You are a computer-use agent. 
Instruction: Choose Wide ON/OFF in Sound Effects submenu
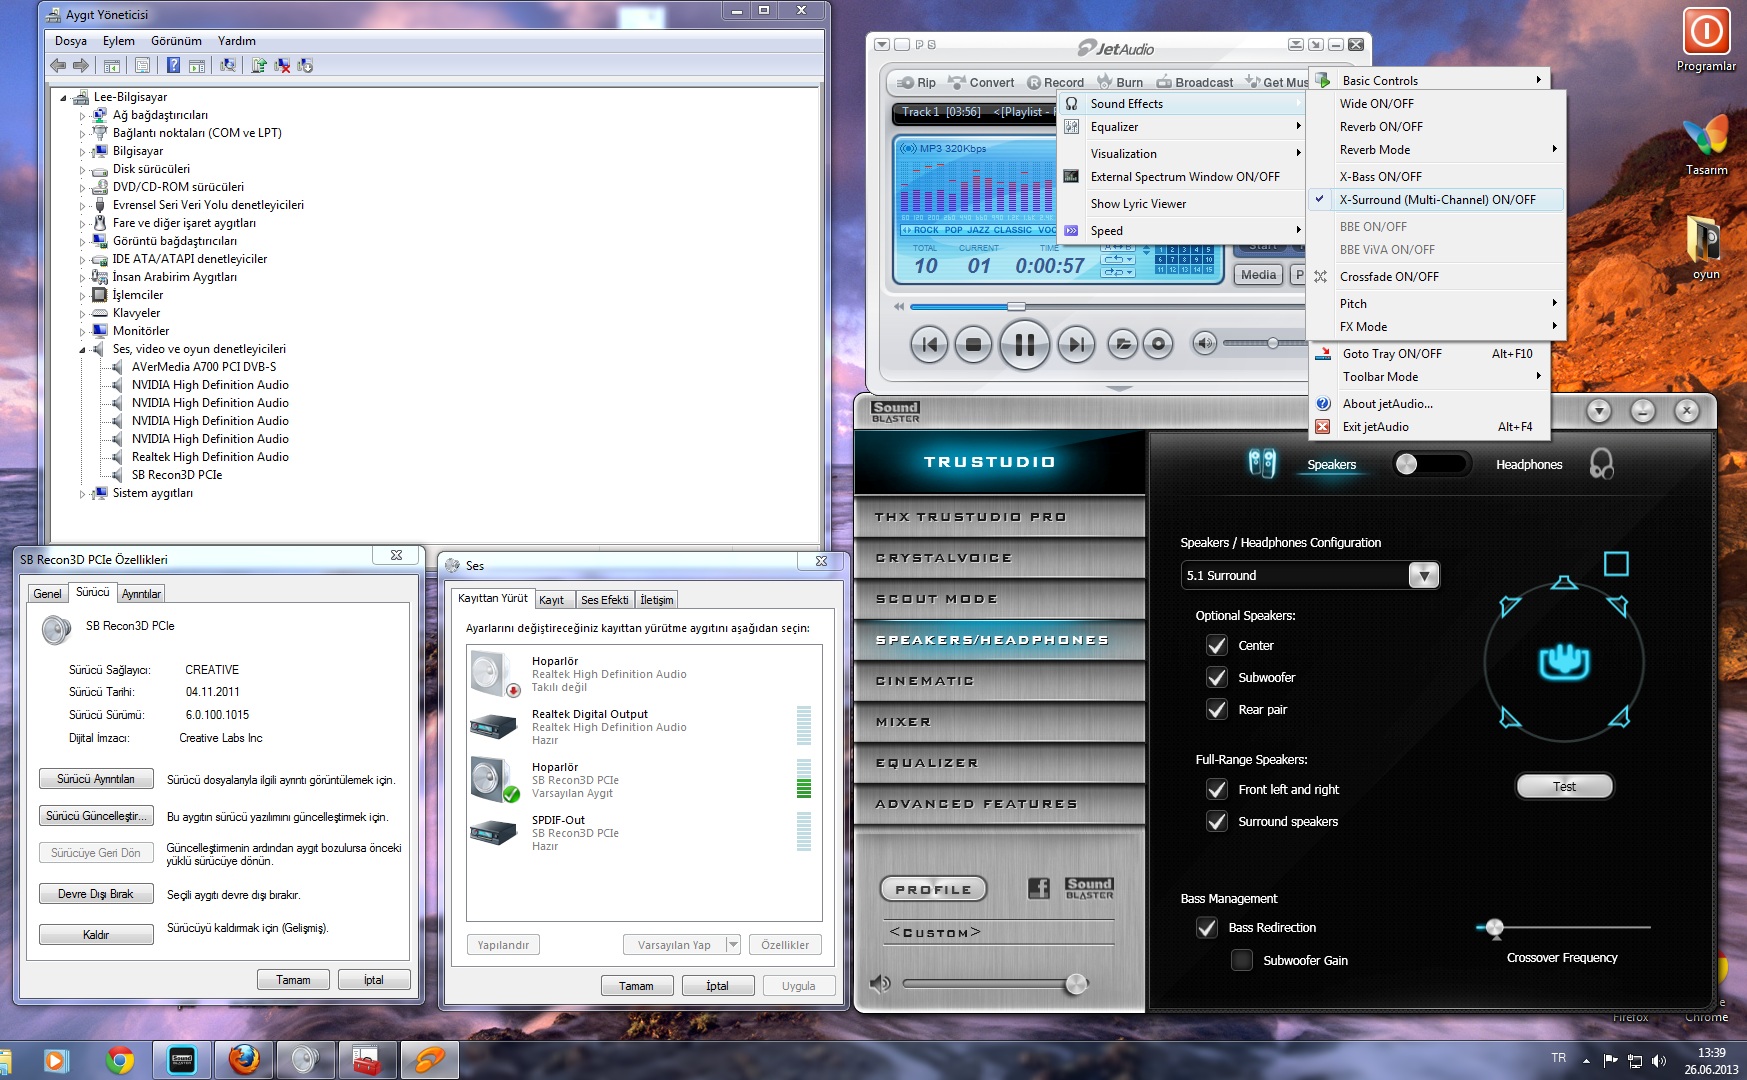[x=1436, y=104]
